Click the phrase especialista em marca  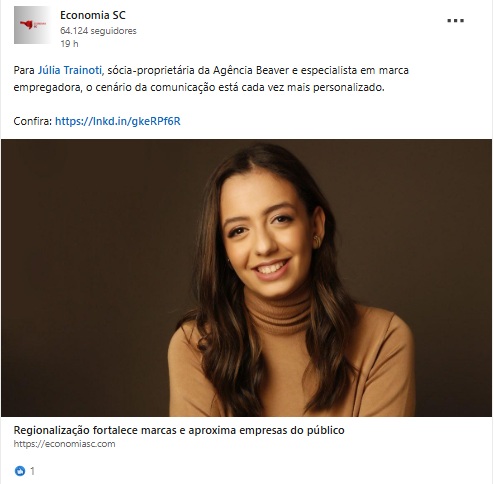tap(355, 70)
